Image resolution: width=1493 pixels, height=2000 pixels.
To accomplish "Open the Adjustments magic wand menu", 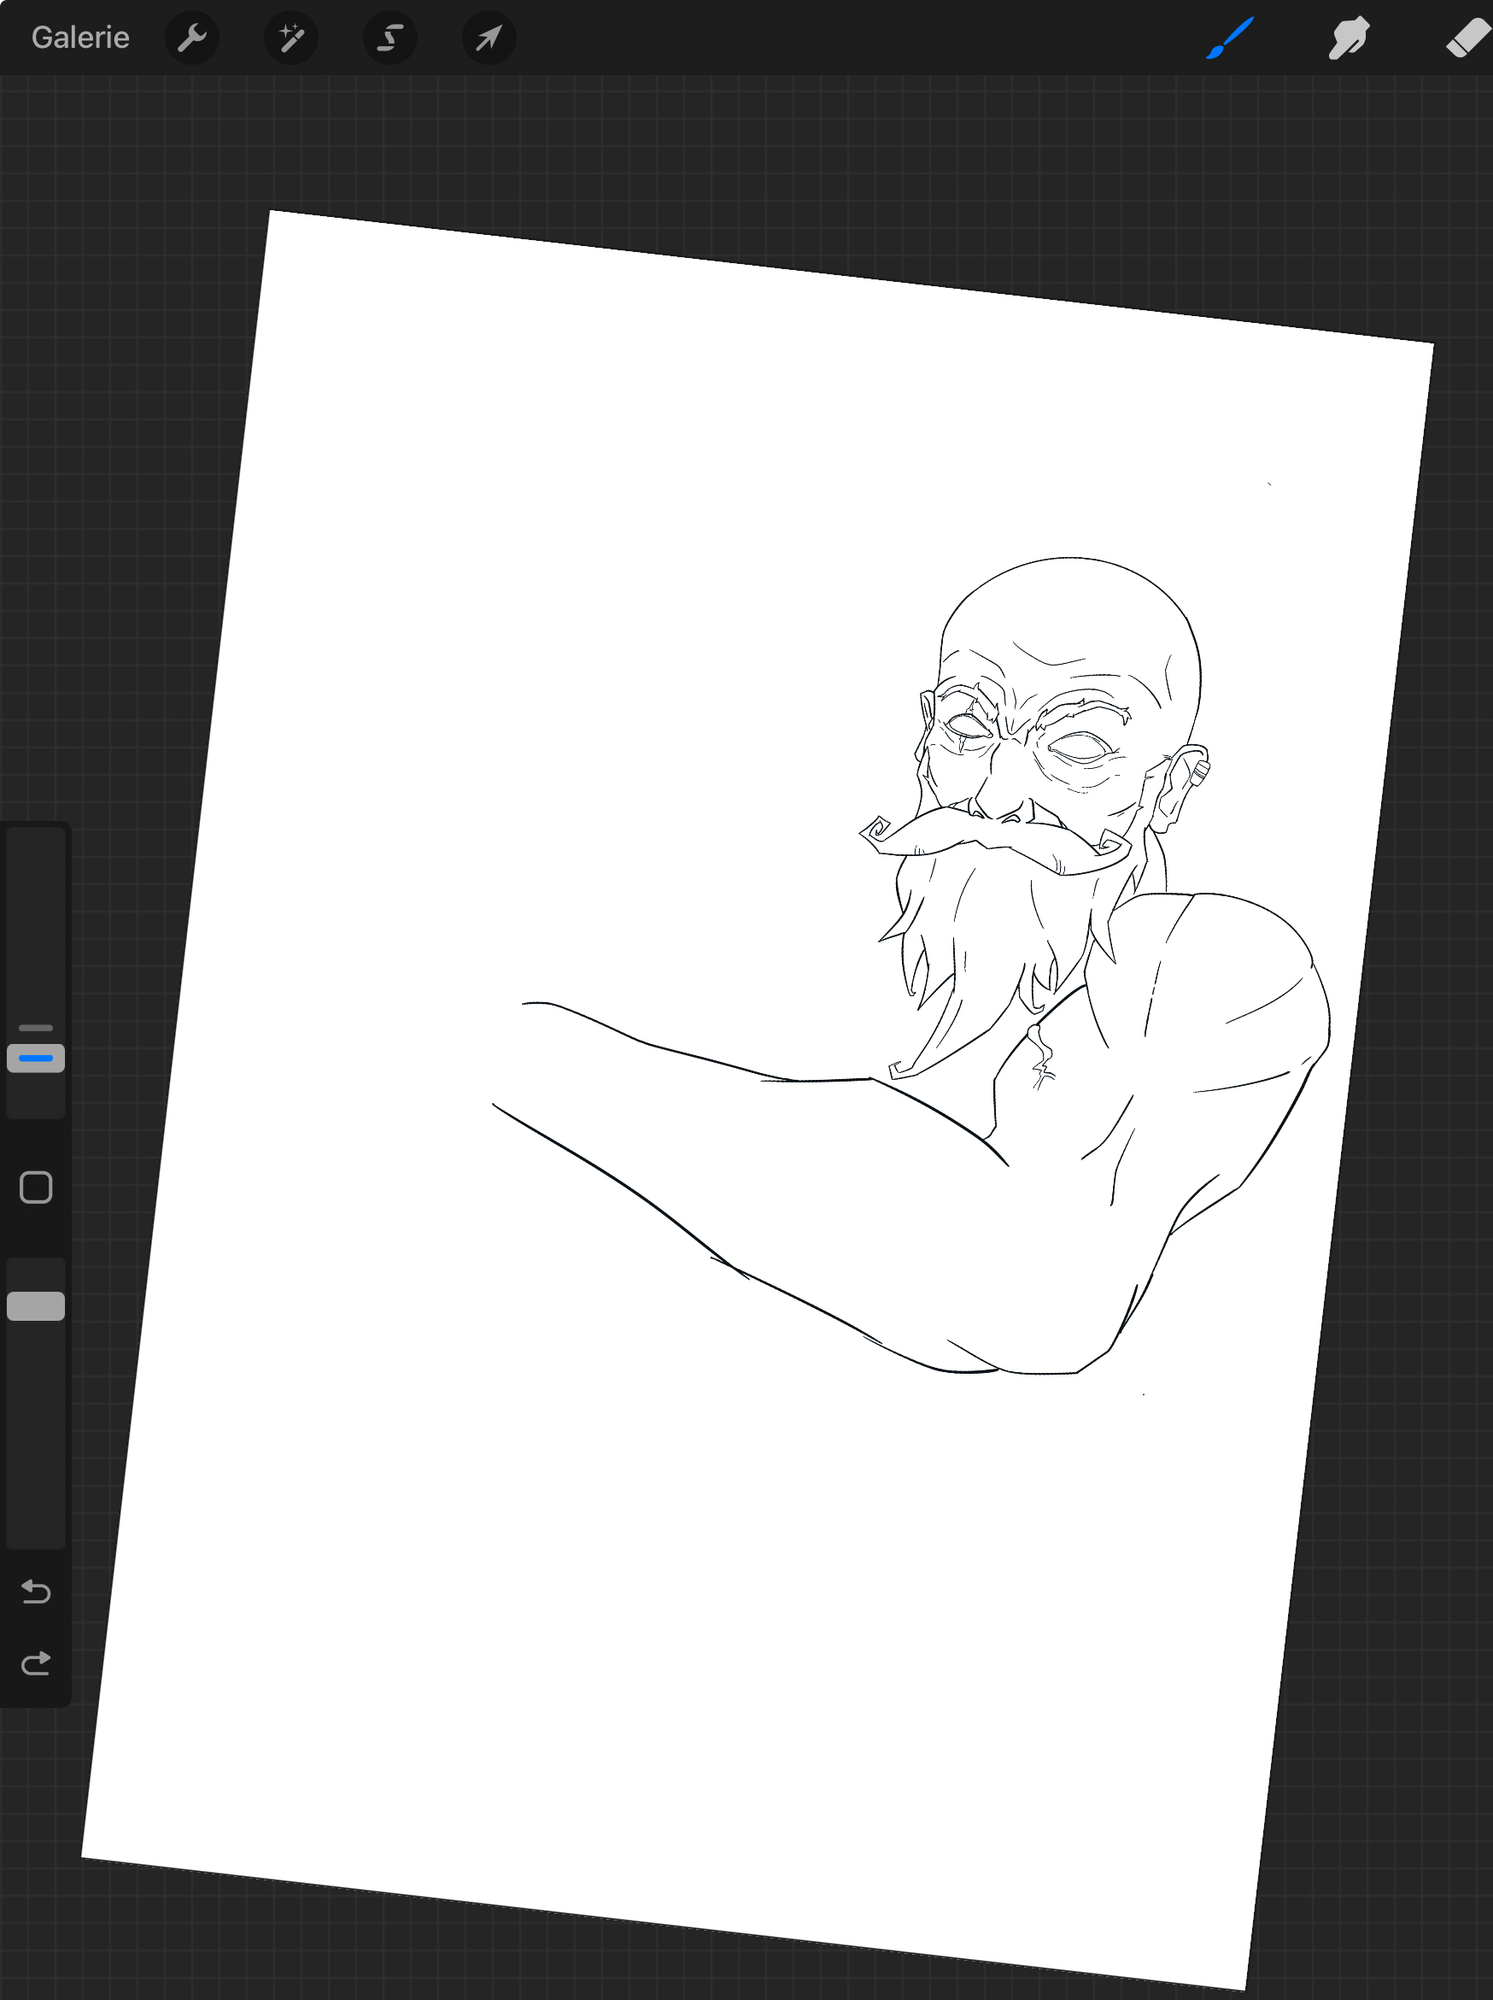I will tap(291, 38).
